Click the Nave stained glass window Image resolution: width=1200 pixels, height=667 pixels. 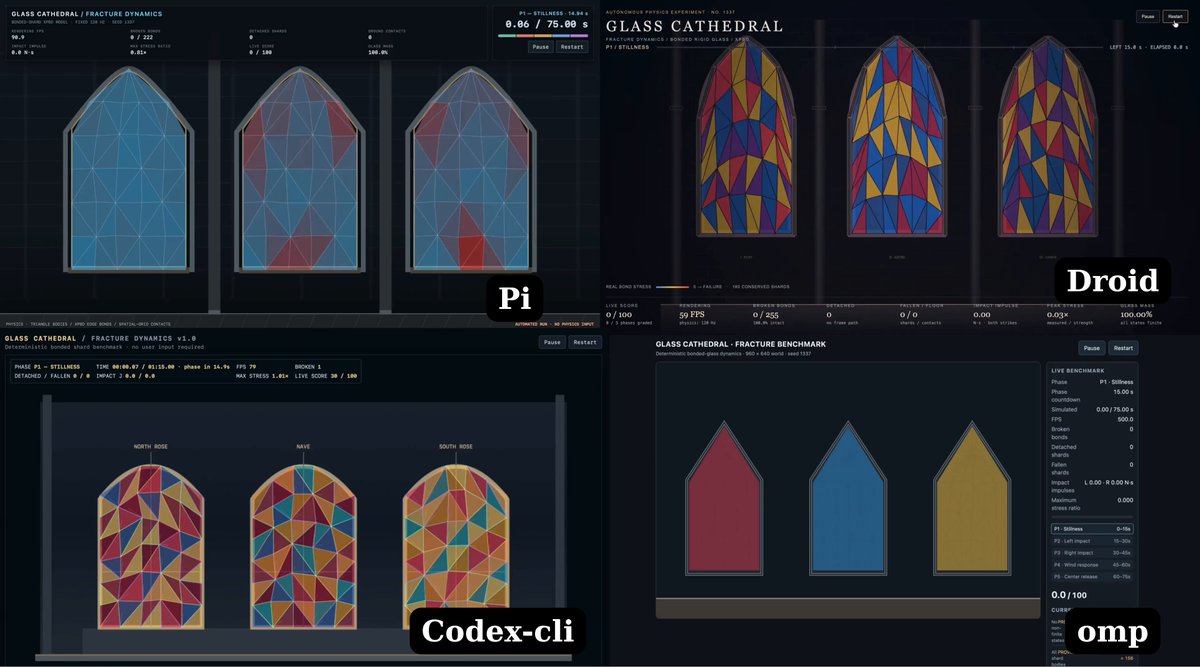pyautogui.click(x=303, y=547)
